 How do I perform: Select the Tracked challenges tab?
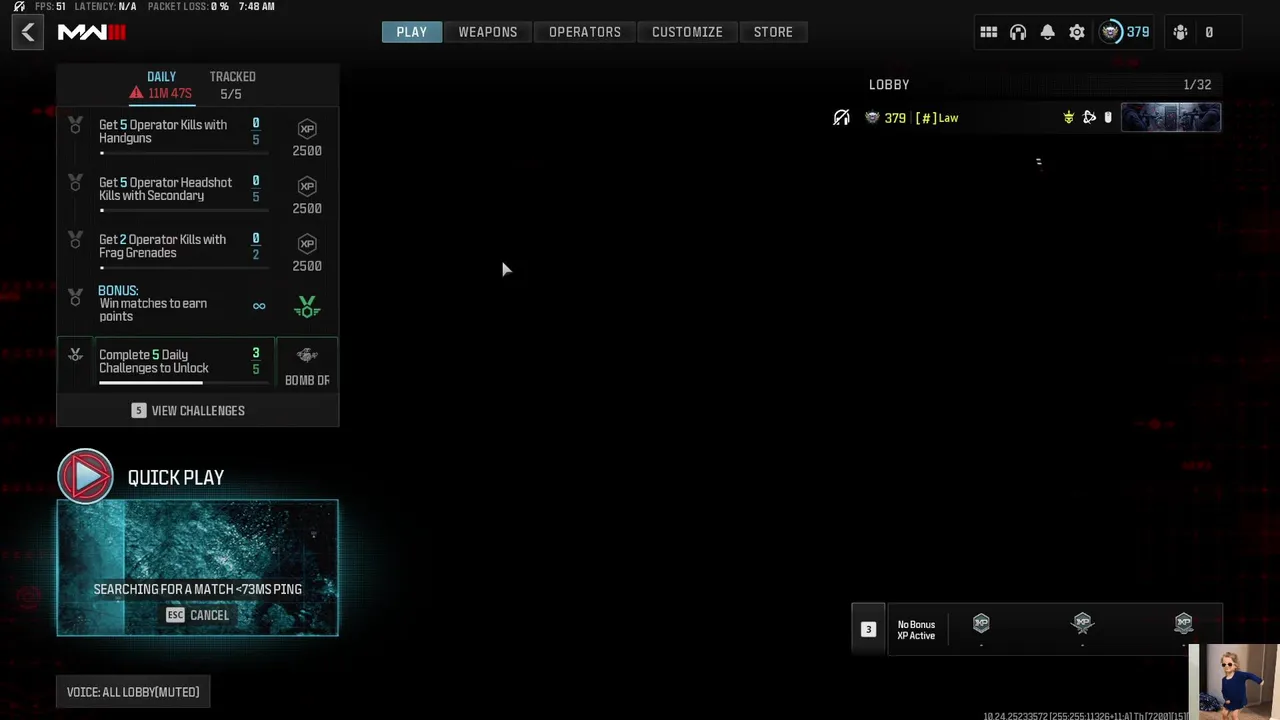tap(232, 85)
